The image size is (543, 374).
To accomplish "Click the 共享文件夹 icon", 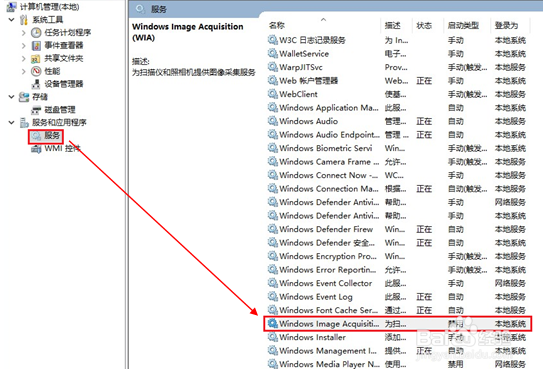I will click(36, 59).
